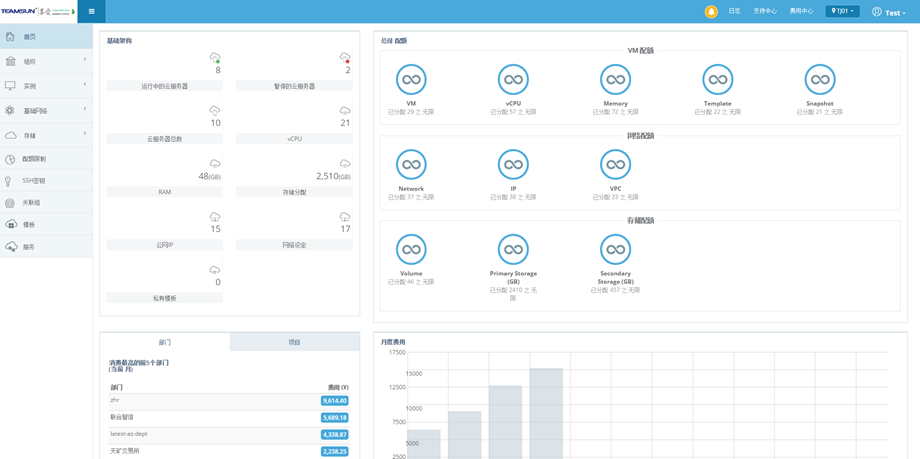The height and width of the screenshot is (459, 920).
Task: Click the 5,689.18 cost badge
Action: click(x=335, y=418)
